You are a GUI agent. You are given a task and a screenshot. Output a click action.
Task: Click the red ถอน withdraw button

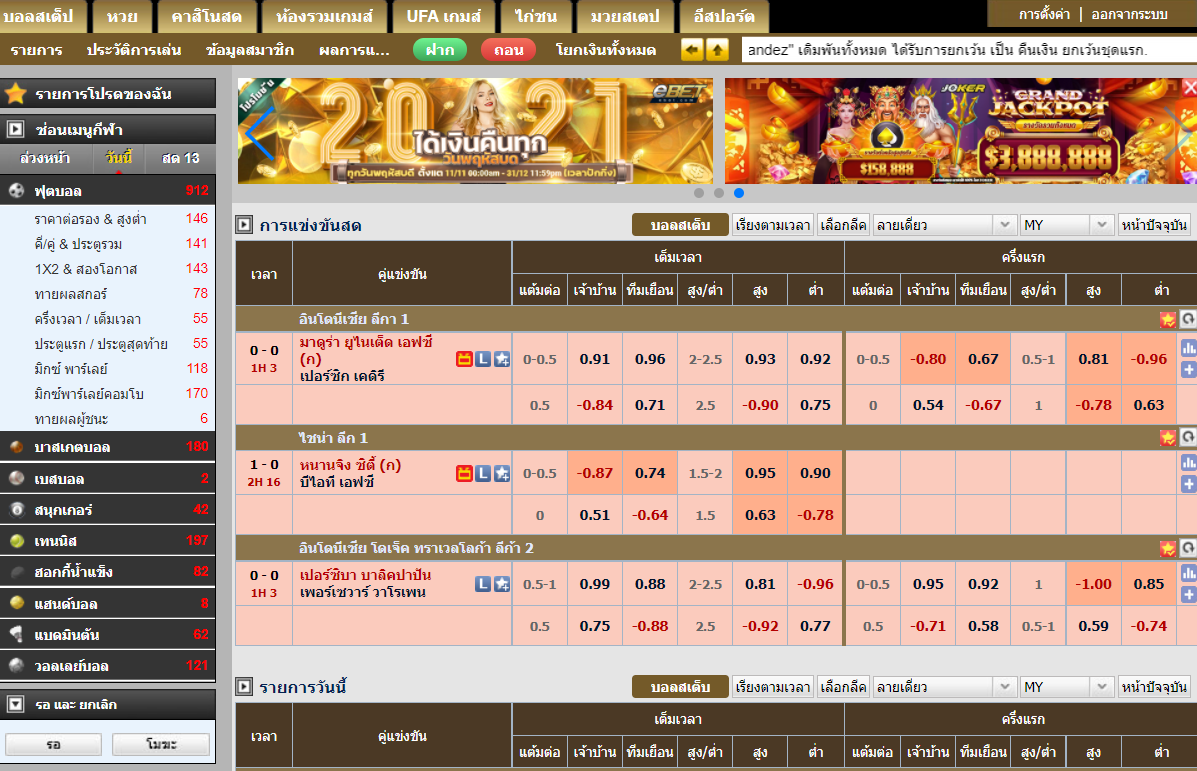(x=508, y=50)
